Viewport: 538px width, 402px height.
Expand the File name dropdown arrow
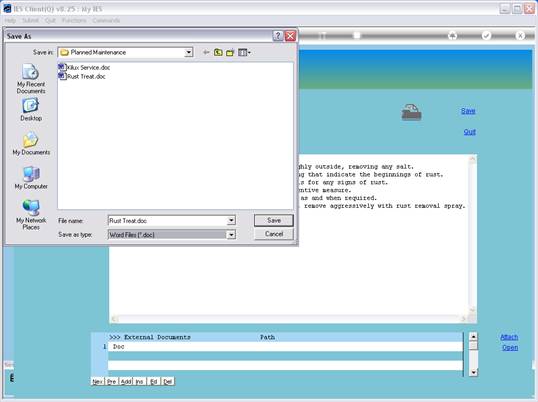231,220
